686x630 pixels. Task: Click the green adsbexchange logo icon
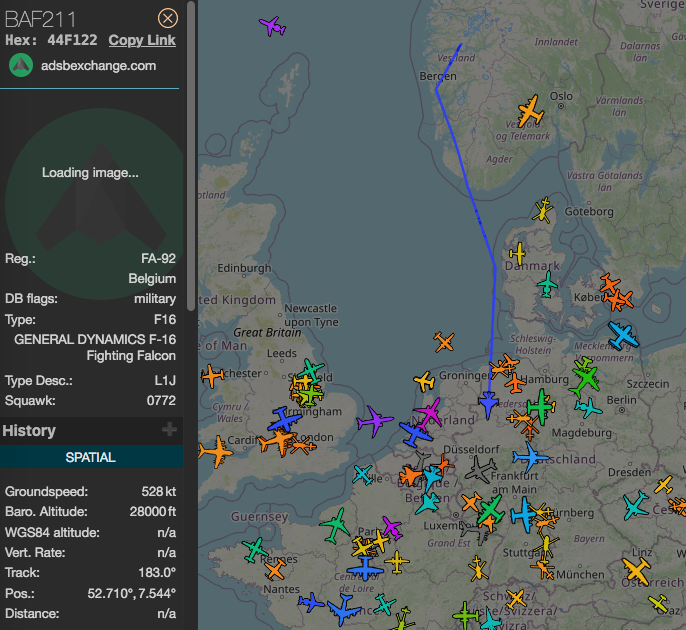[x=21, y=65]
